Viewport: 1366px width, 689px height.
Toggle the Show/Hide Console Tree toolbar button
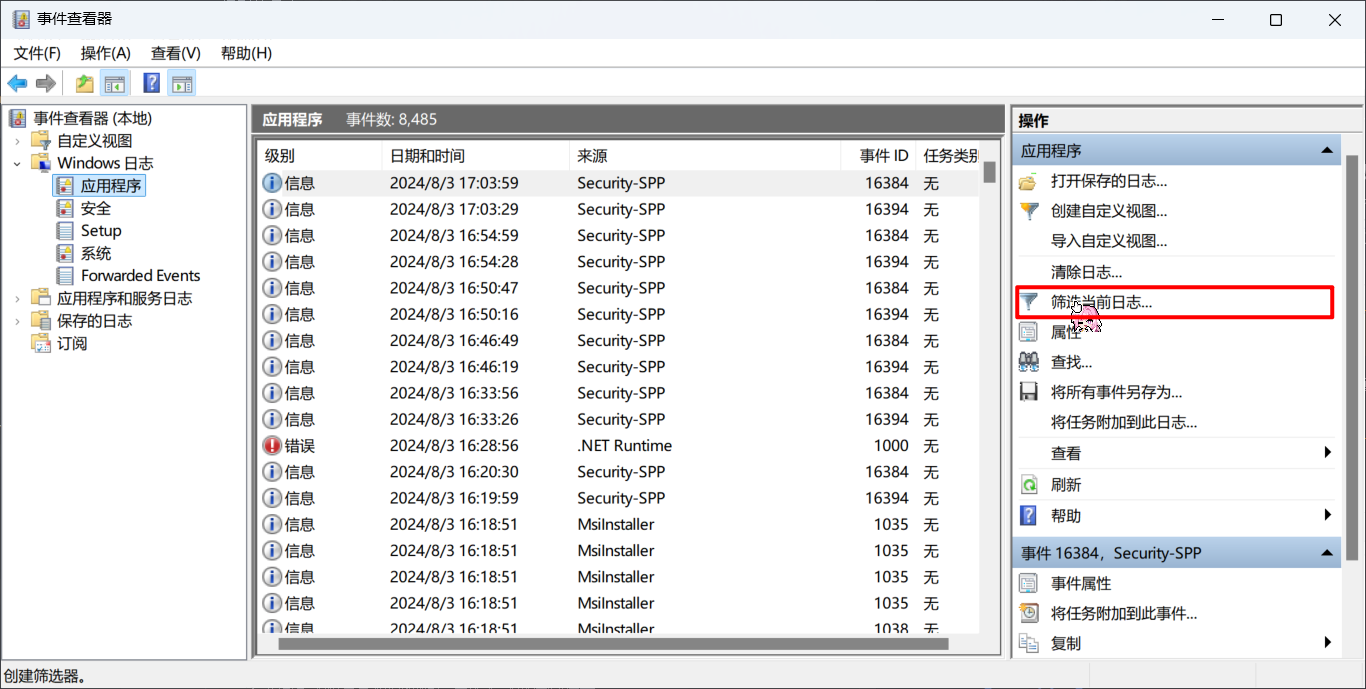115,83
